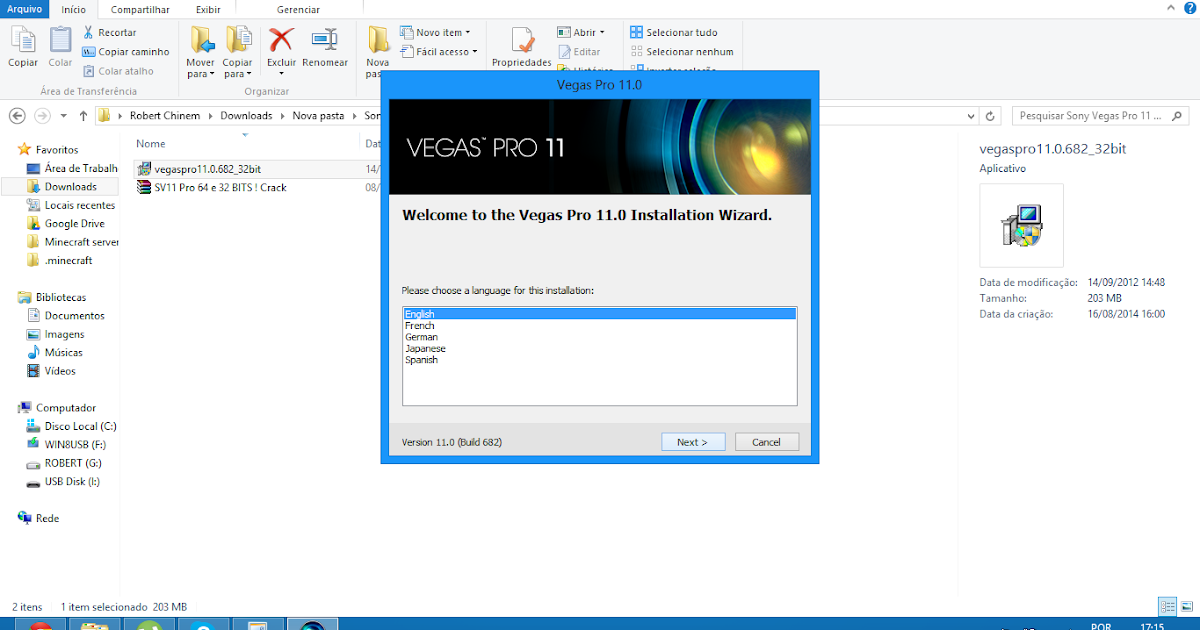This screenshot has height=630, width=1200.
Task: Switch to the Exibir ribbon tab
Action: (x=207, y=9)
